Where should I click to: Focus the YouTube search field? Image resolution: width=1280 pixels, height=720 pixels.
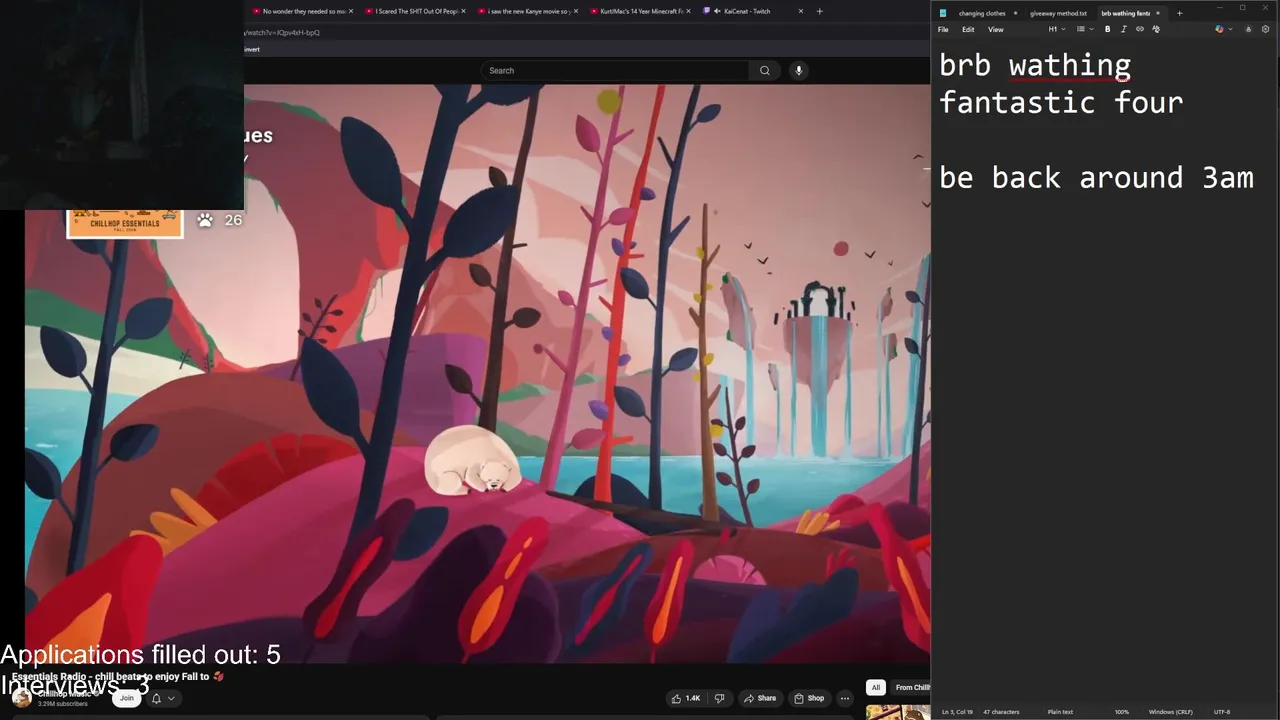(x=615, y=70)
